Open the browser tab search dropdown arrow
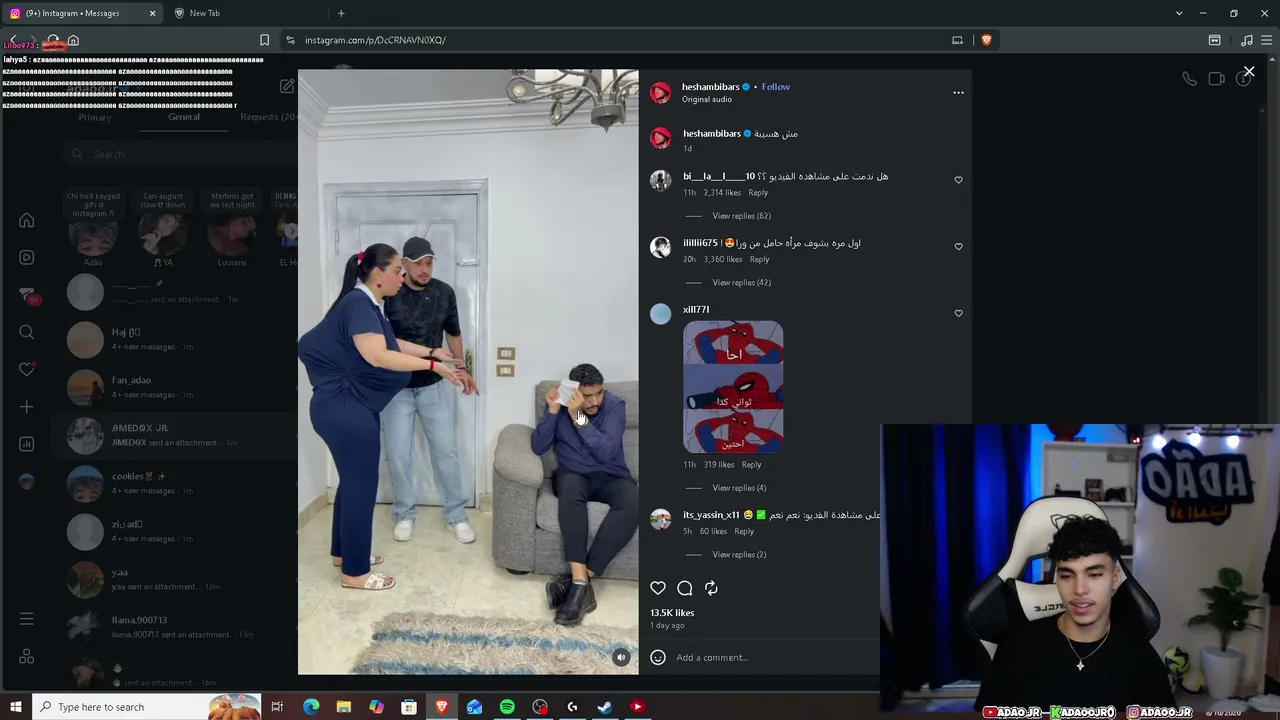Image resolution: width=1280 pixels, height=720 pixels. pos(1179,13)
